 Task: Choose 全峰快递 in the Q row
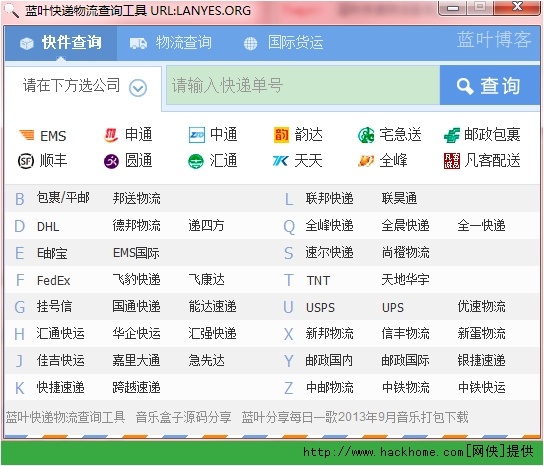point(329,226)
